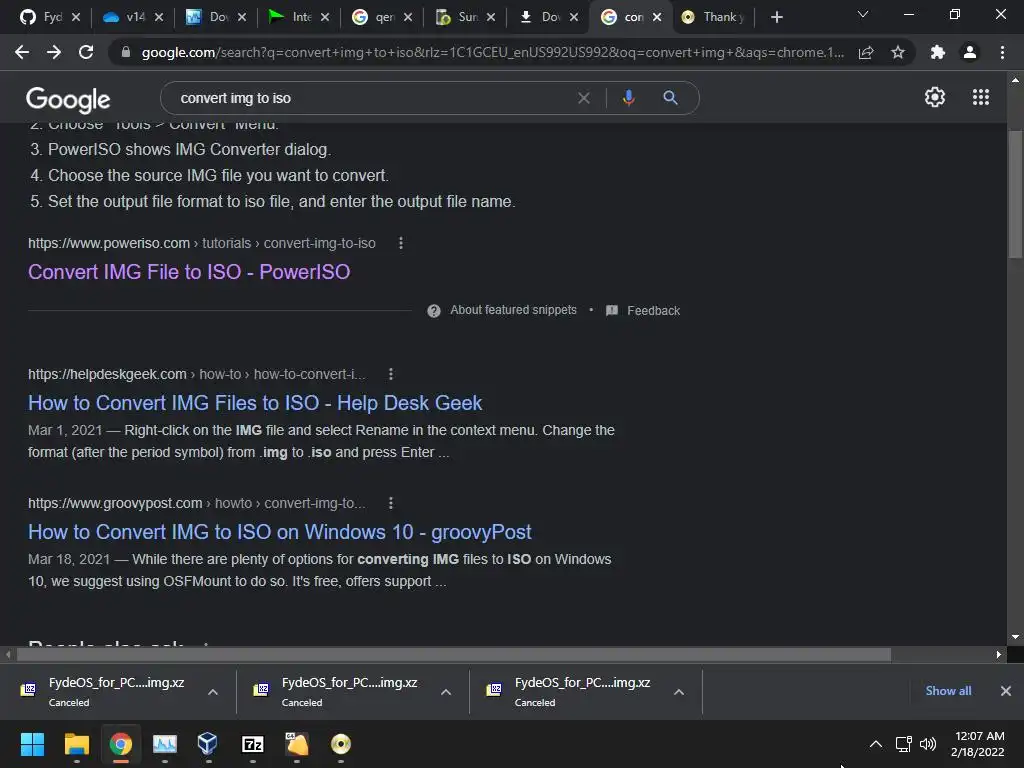Open groovyPost IMG to ISO article
Screen dimensions: 1024x768
[280, 532]
